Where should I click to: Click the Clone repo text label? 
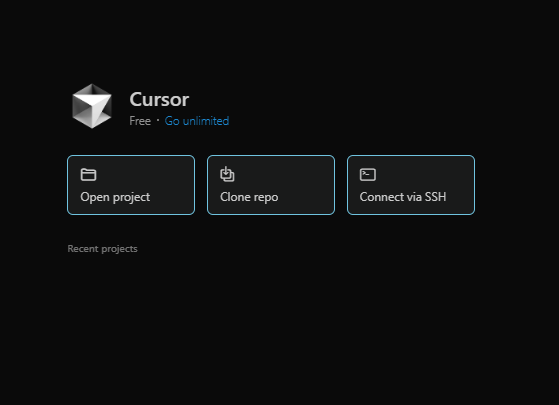pos(249,197)
